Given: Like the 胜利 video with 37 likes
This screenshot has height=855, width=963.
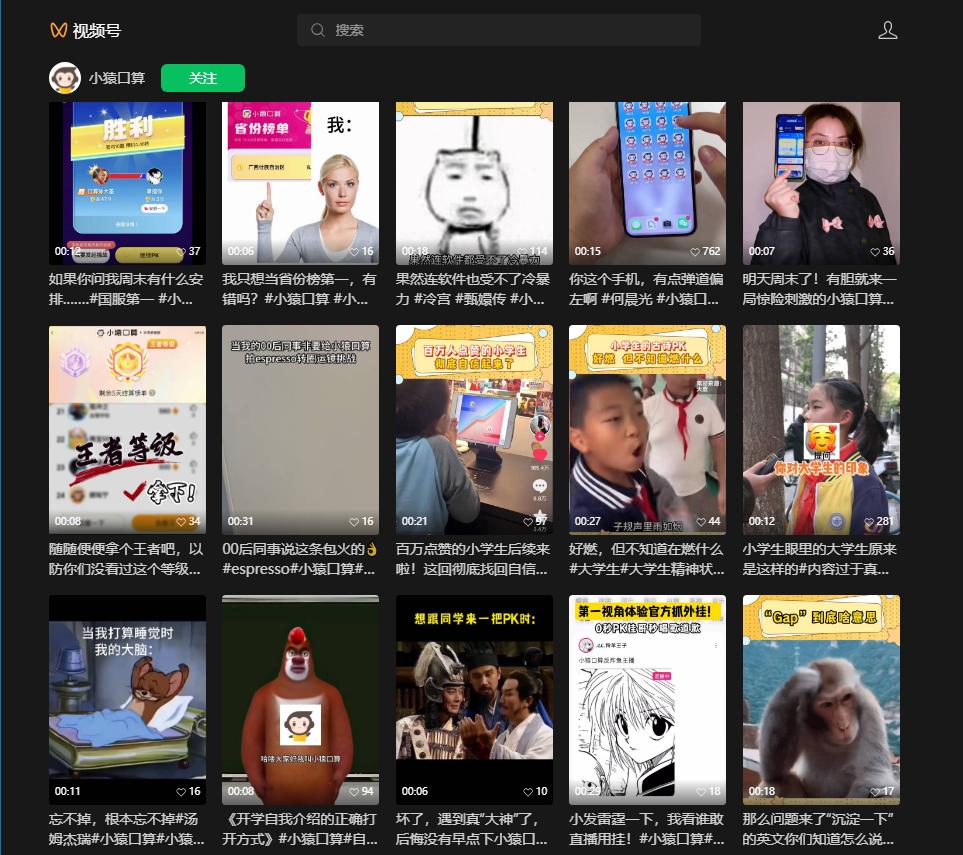Looking at the screenshot, I should (181, 251).
